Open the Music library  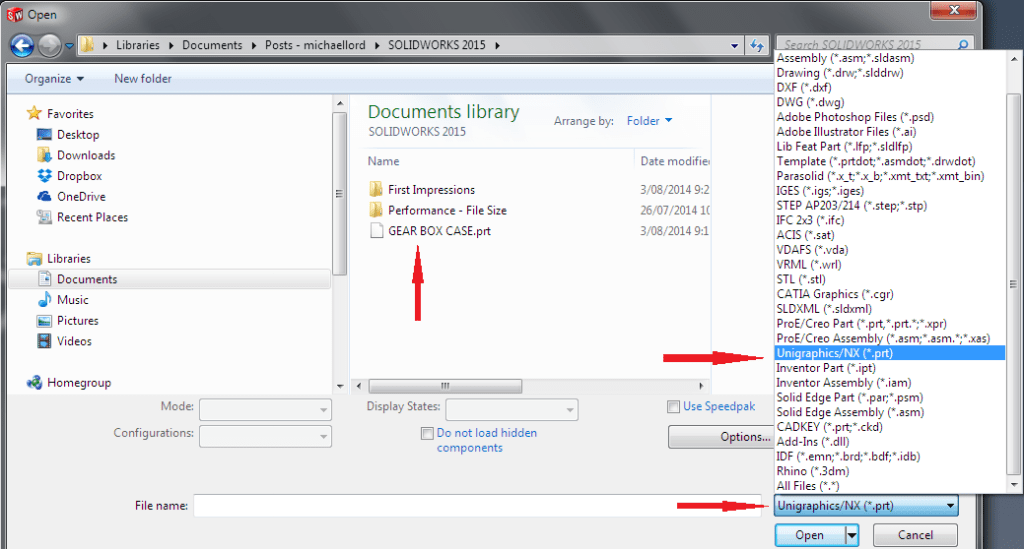(x=72, y=300)
